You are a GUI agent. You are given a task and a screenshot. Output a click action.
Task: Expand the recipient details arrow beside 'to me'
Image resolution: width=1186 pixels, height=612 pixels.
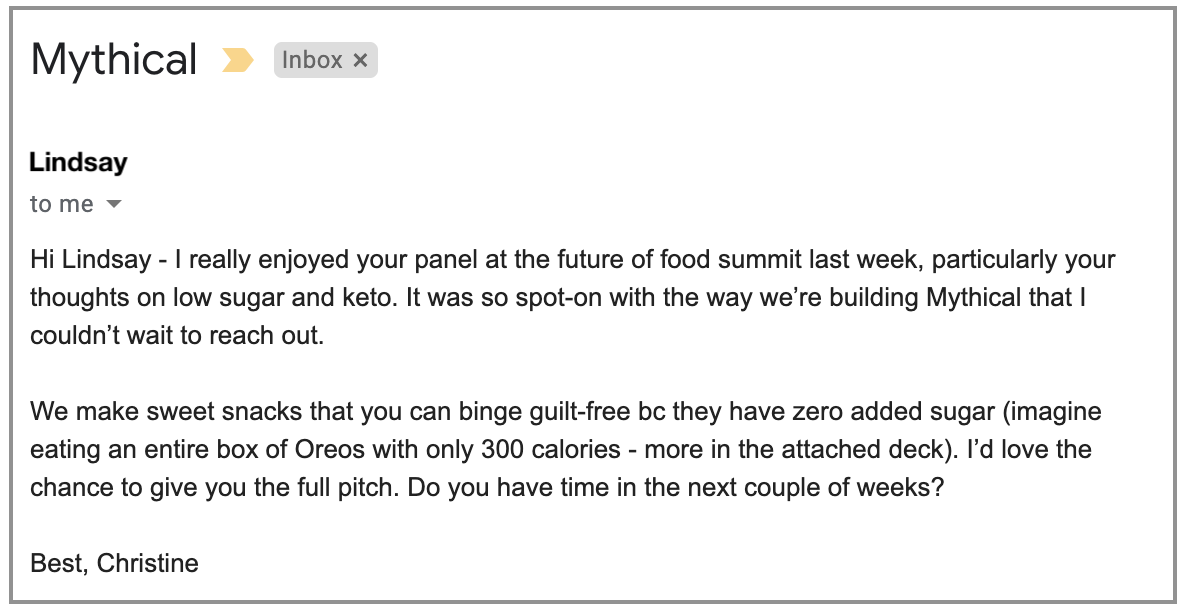(x=113, y=204)
